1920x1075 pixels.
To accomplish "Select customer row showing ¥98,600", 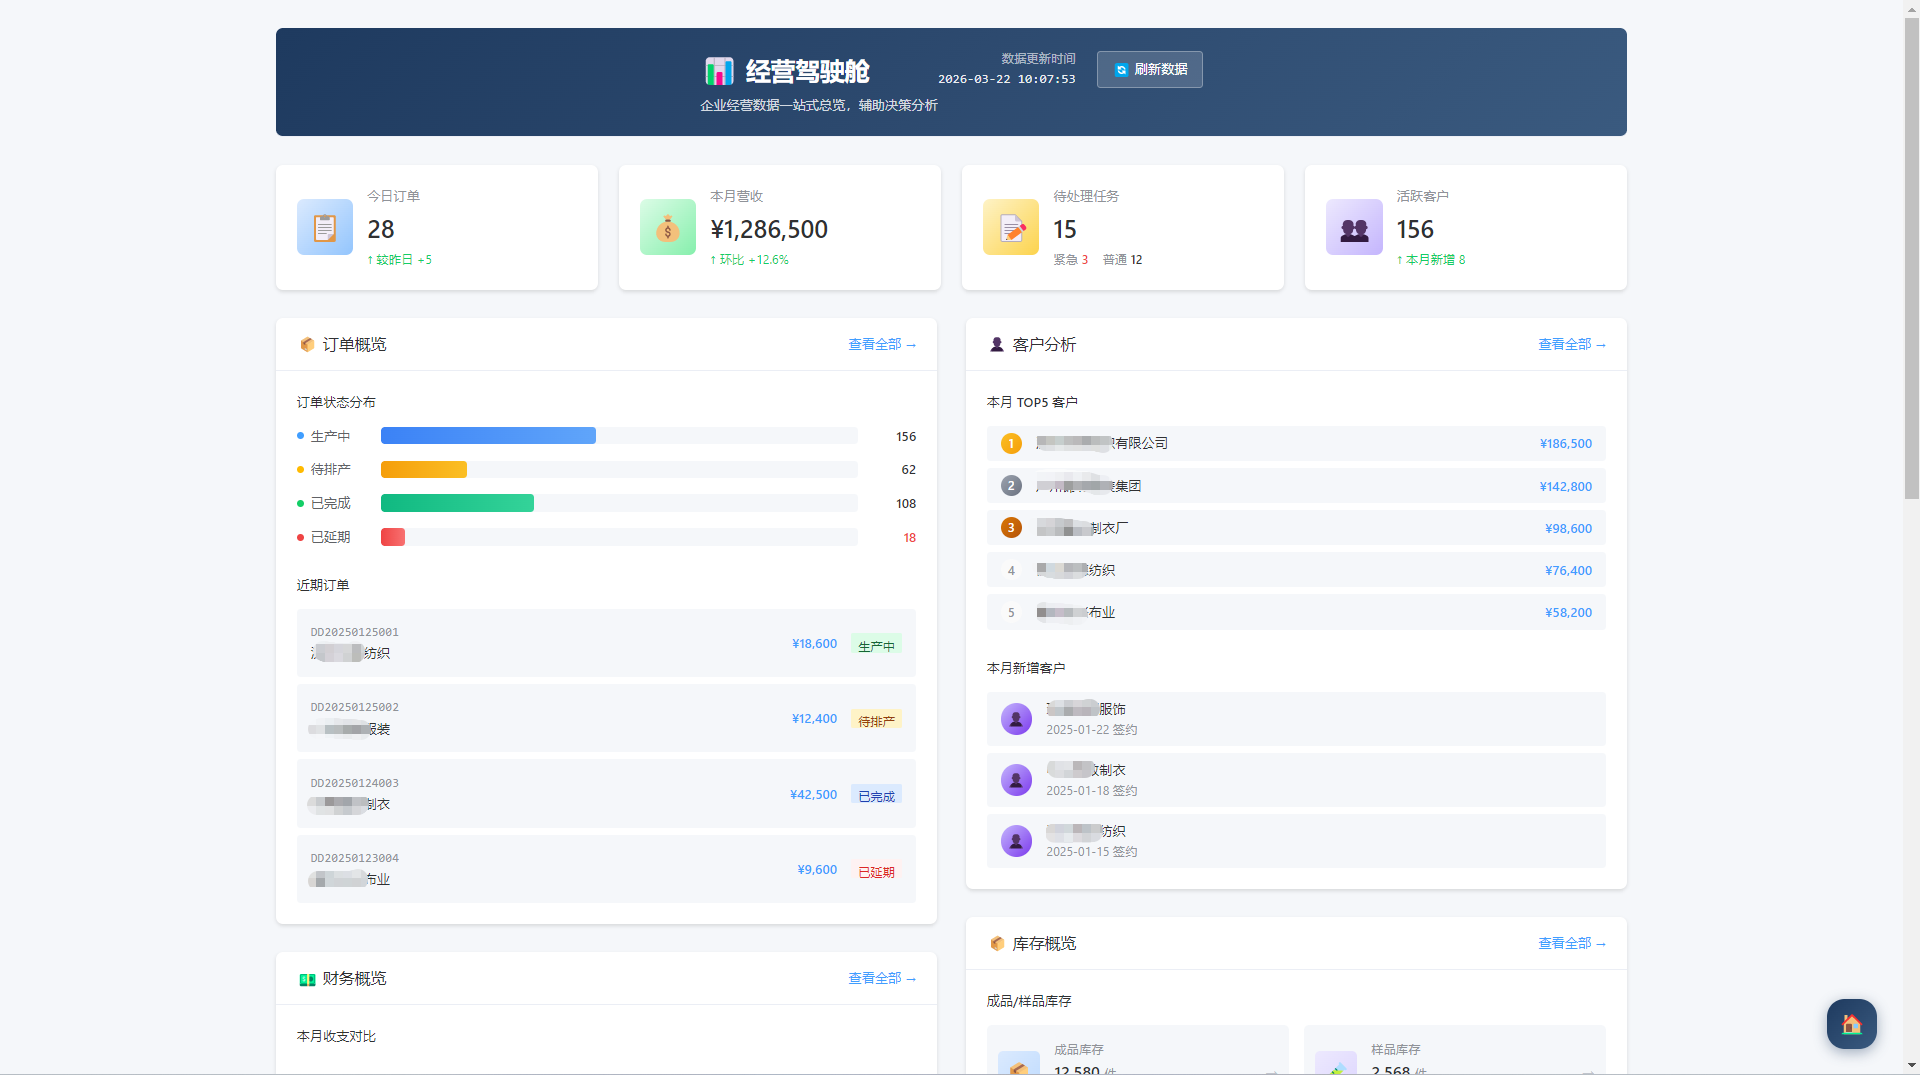I will [x=1296, y=528].
